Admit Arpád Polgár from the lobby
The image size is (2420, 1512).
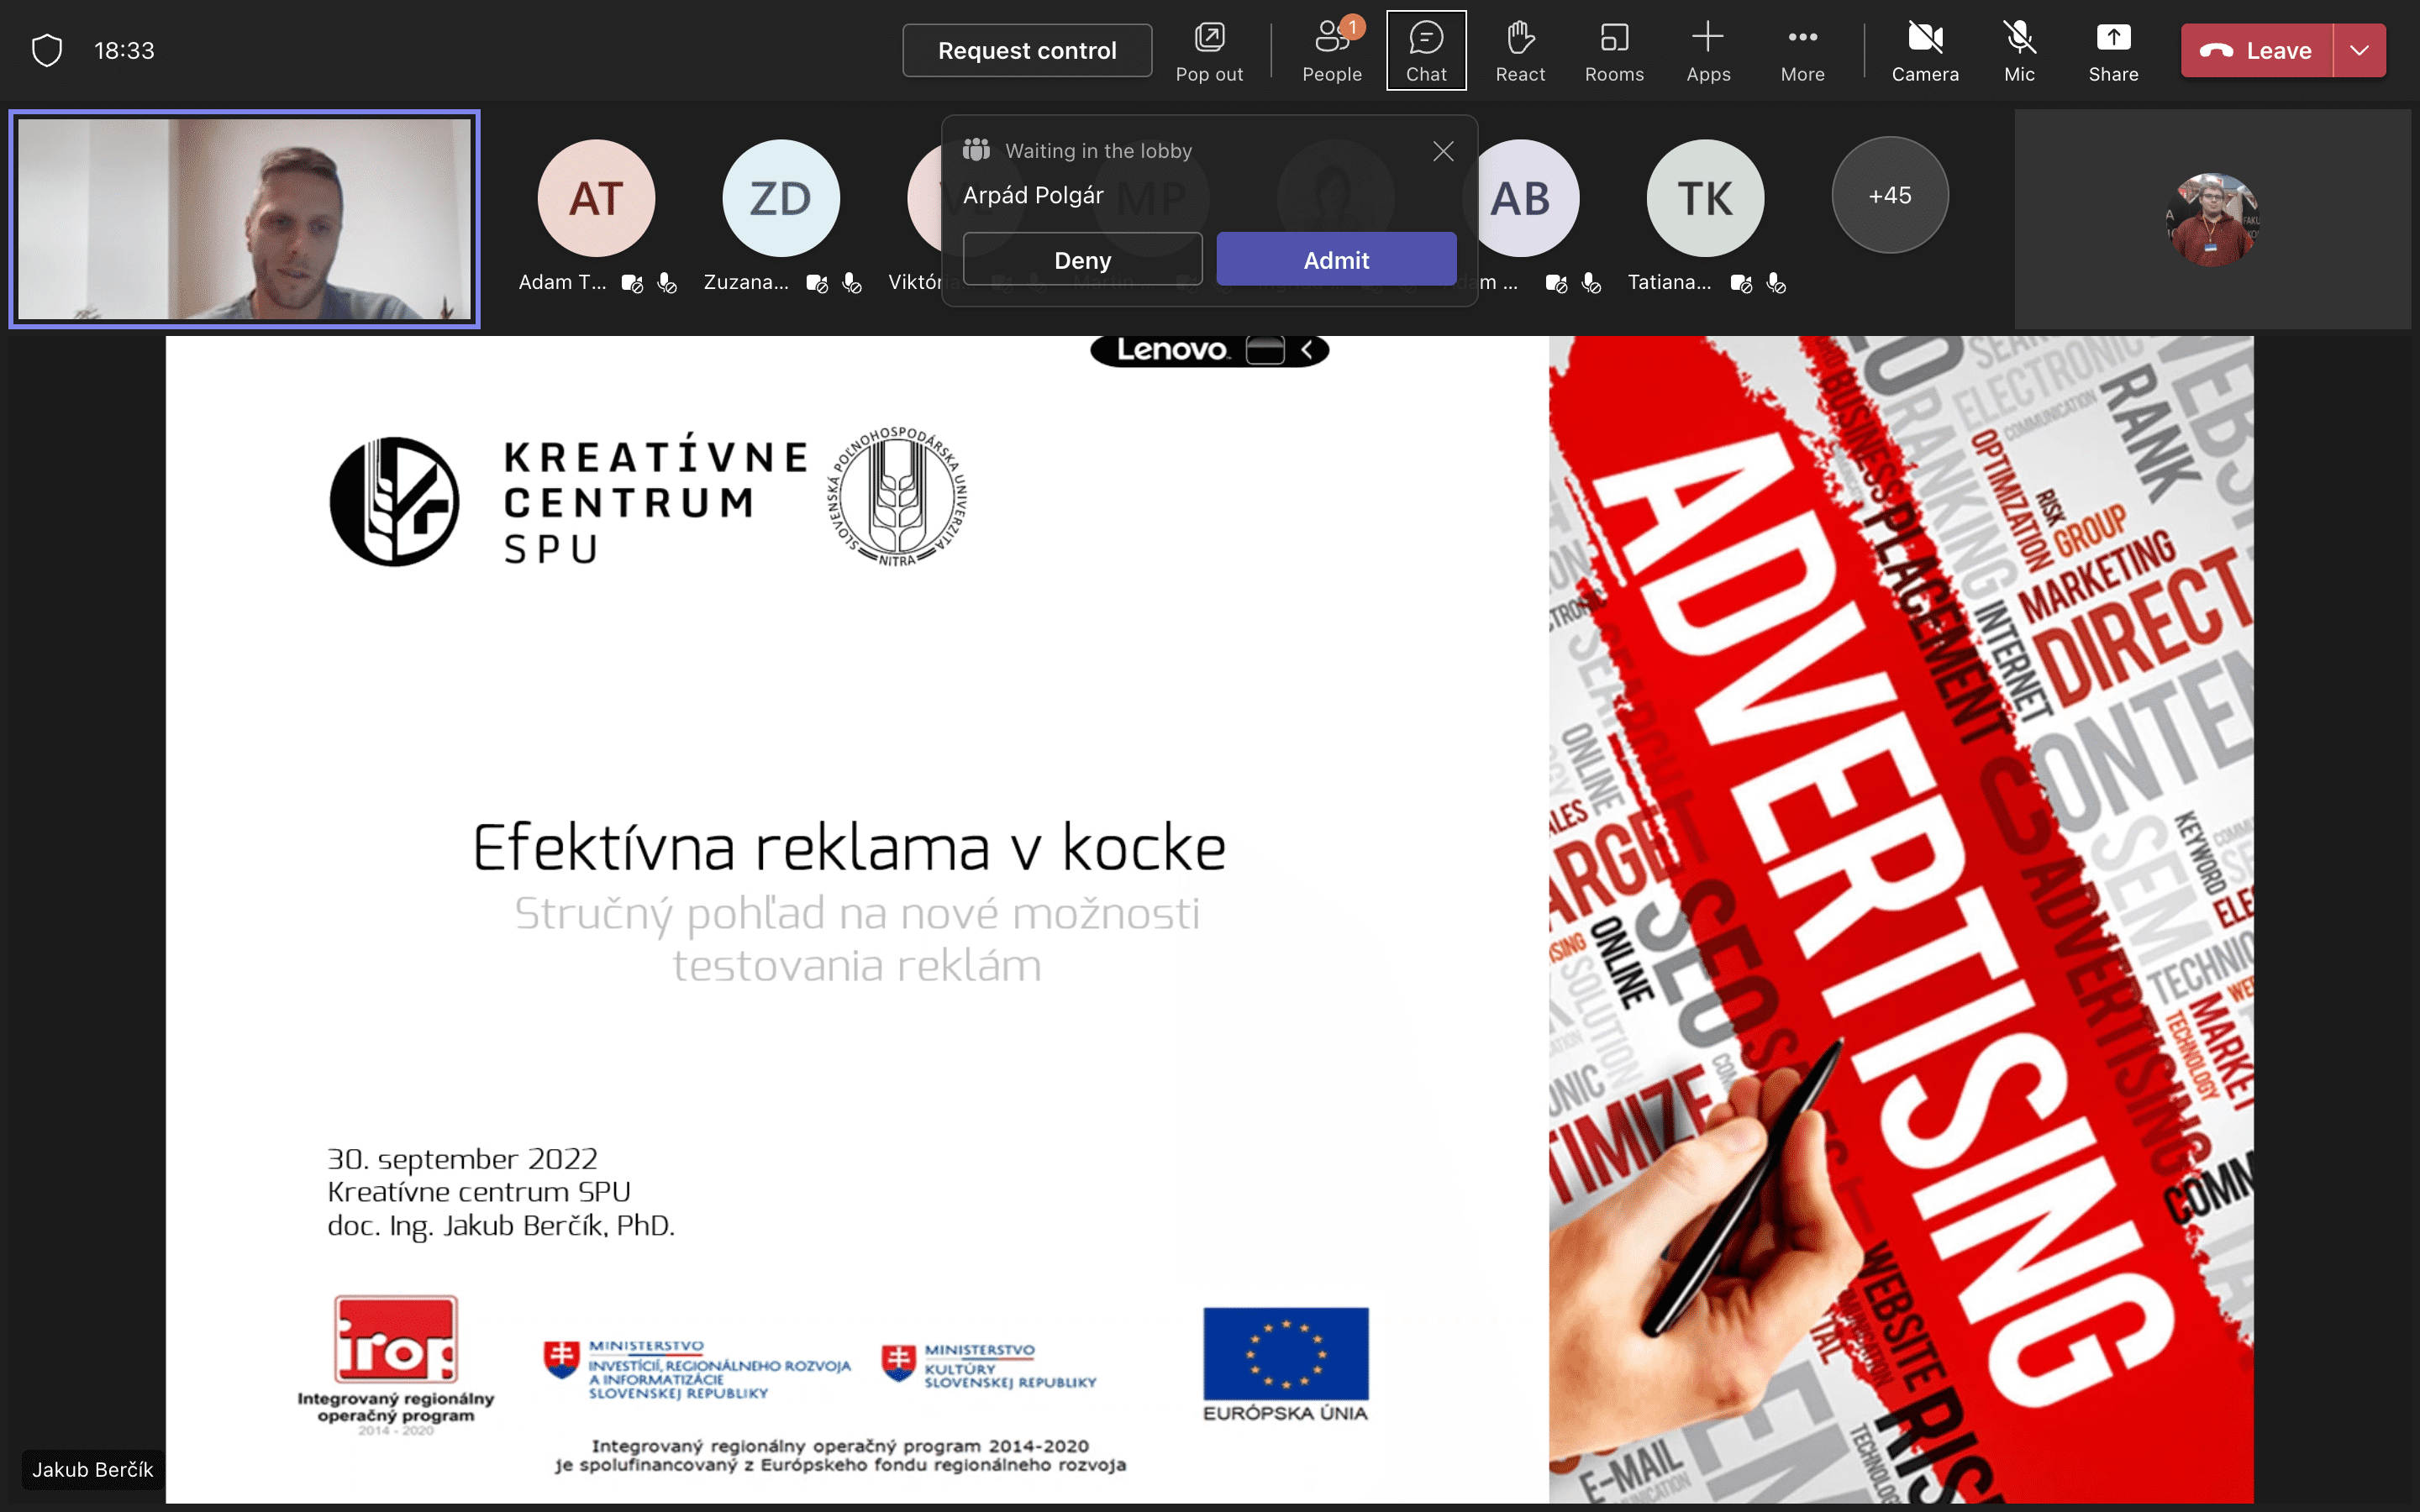point(1336,260)
